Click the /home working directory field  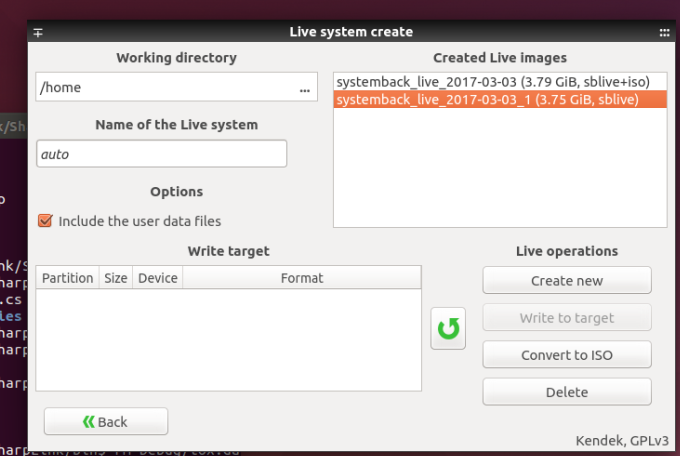tap(165, 88)
